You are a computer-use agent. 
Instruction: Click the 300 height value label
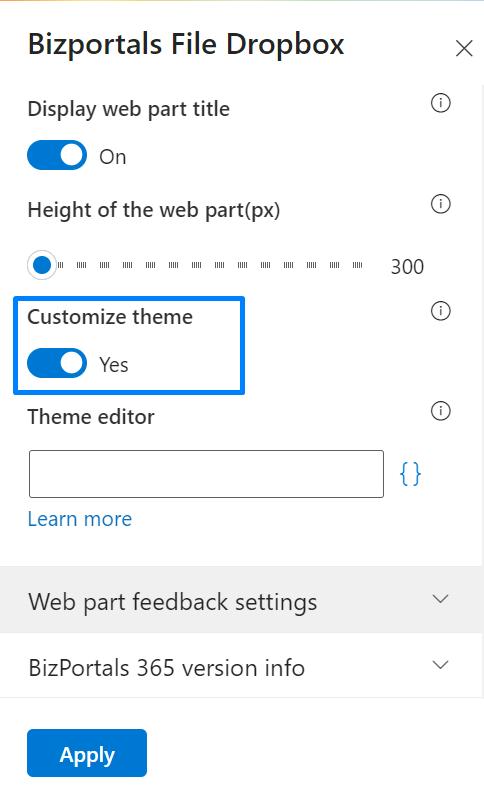pos(407,267)
